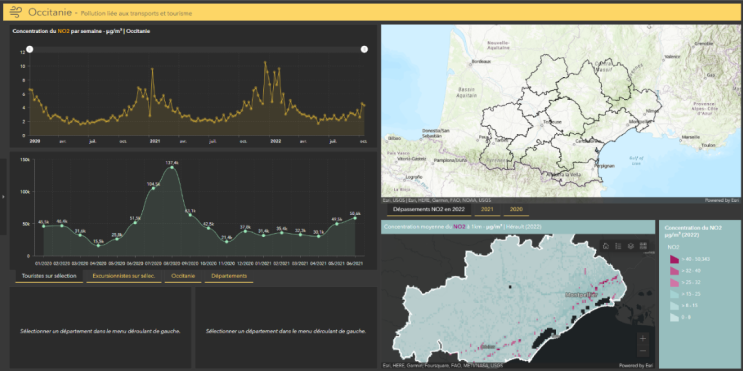Click the 2022 label on NO2 chart axis
The image size is (743, 371).
(x=275, y=141)
